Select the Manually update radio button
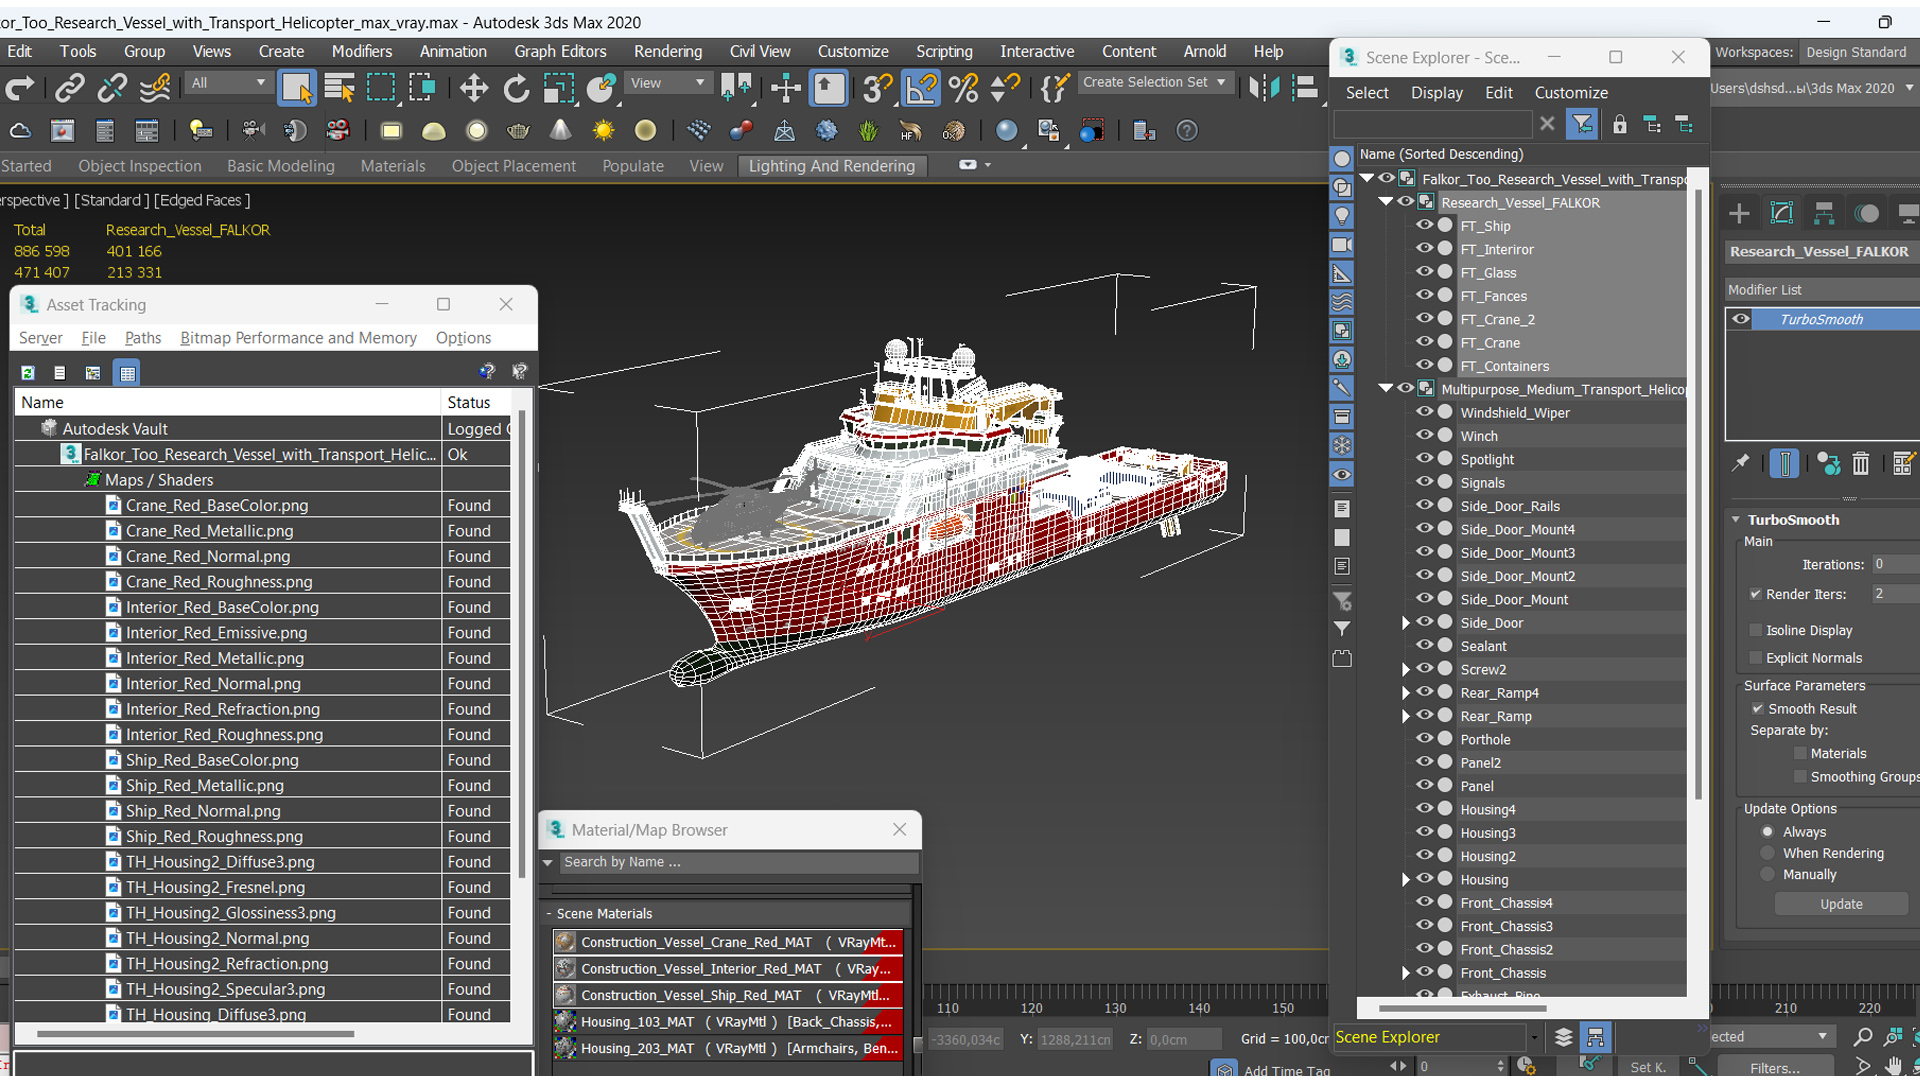The image size is (1920, 1080). (x=1768, y=875)
